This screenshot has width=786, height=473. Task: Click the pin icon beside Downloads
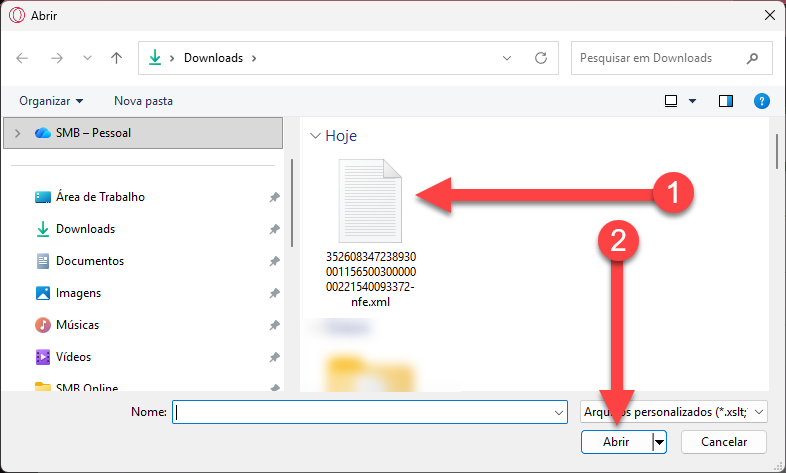tap(274, 229)
